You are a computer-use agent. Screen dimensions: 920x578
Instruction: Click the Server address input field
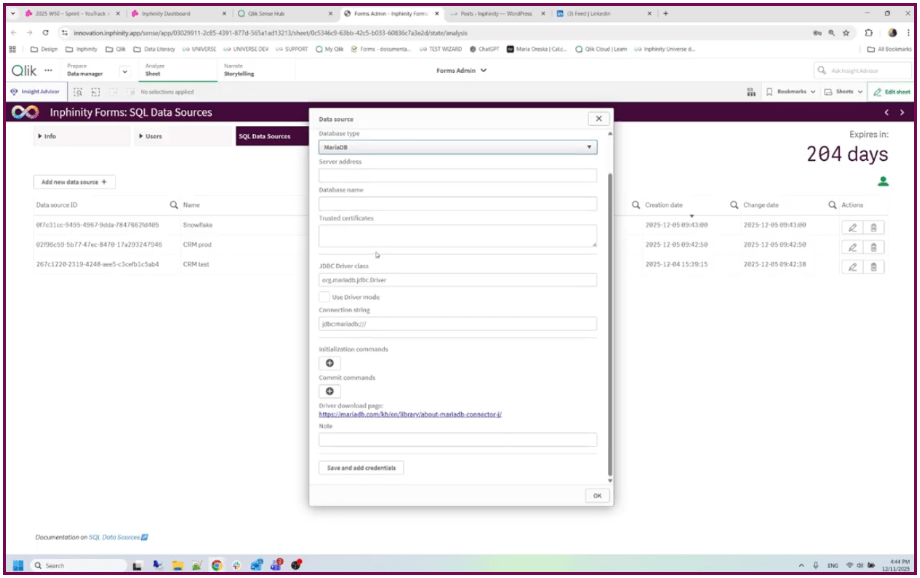(458, 175)
